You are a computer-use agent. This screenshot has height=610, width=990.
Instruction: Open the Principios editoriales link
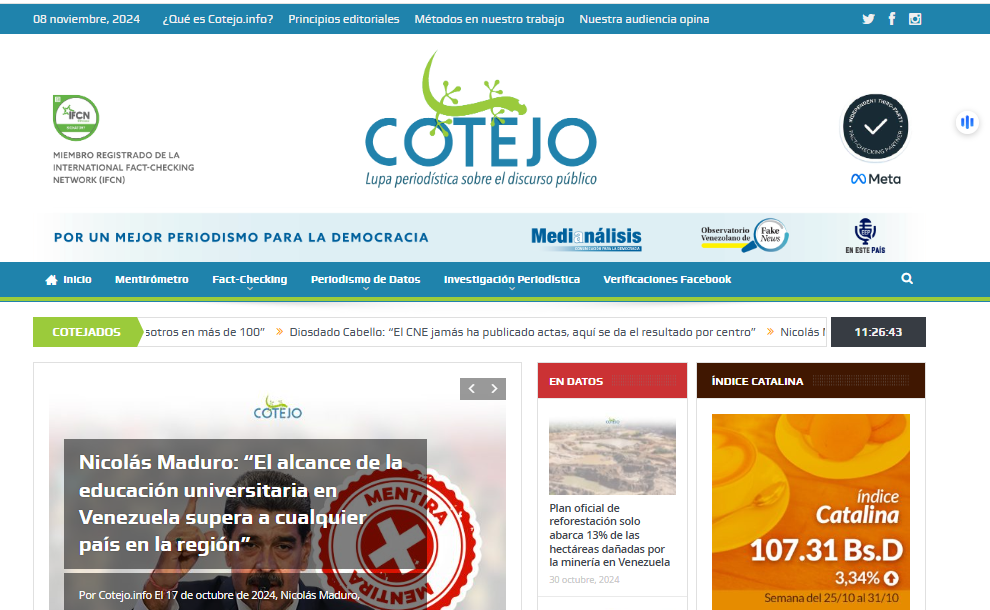click(x=344, y=19)
